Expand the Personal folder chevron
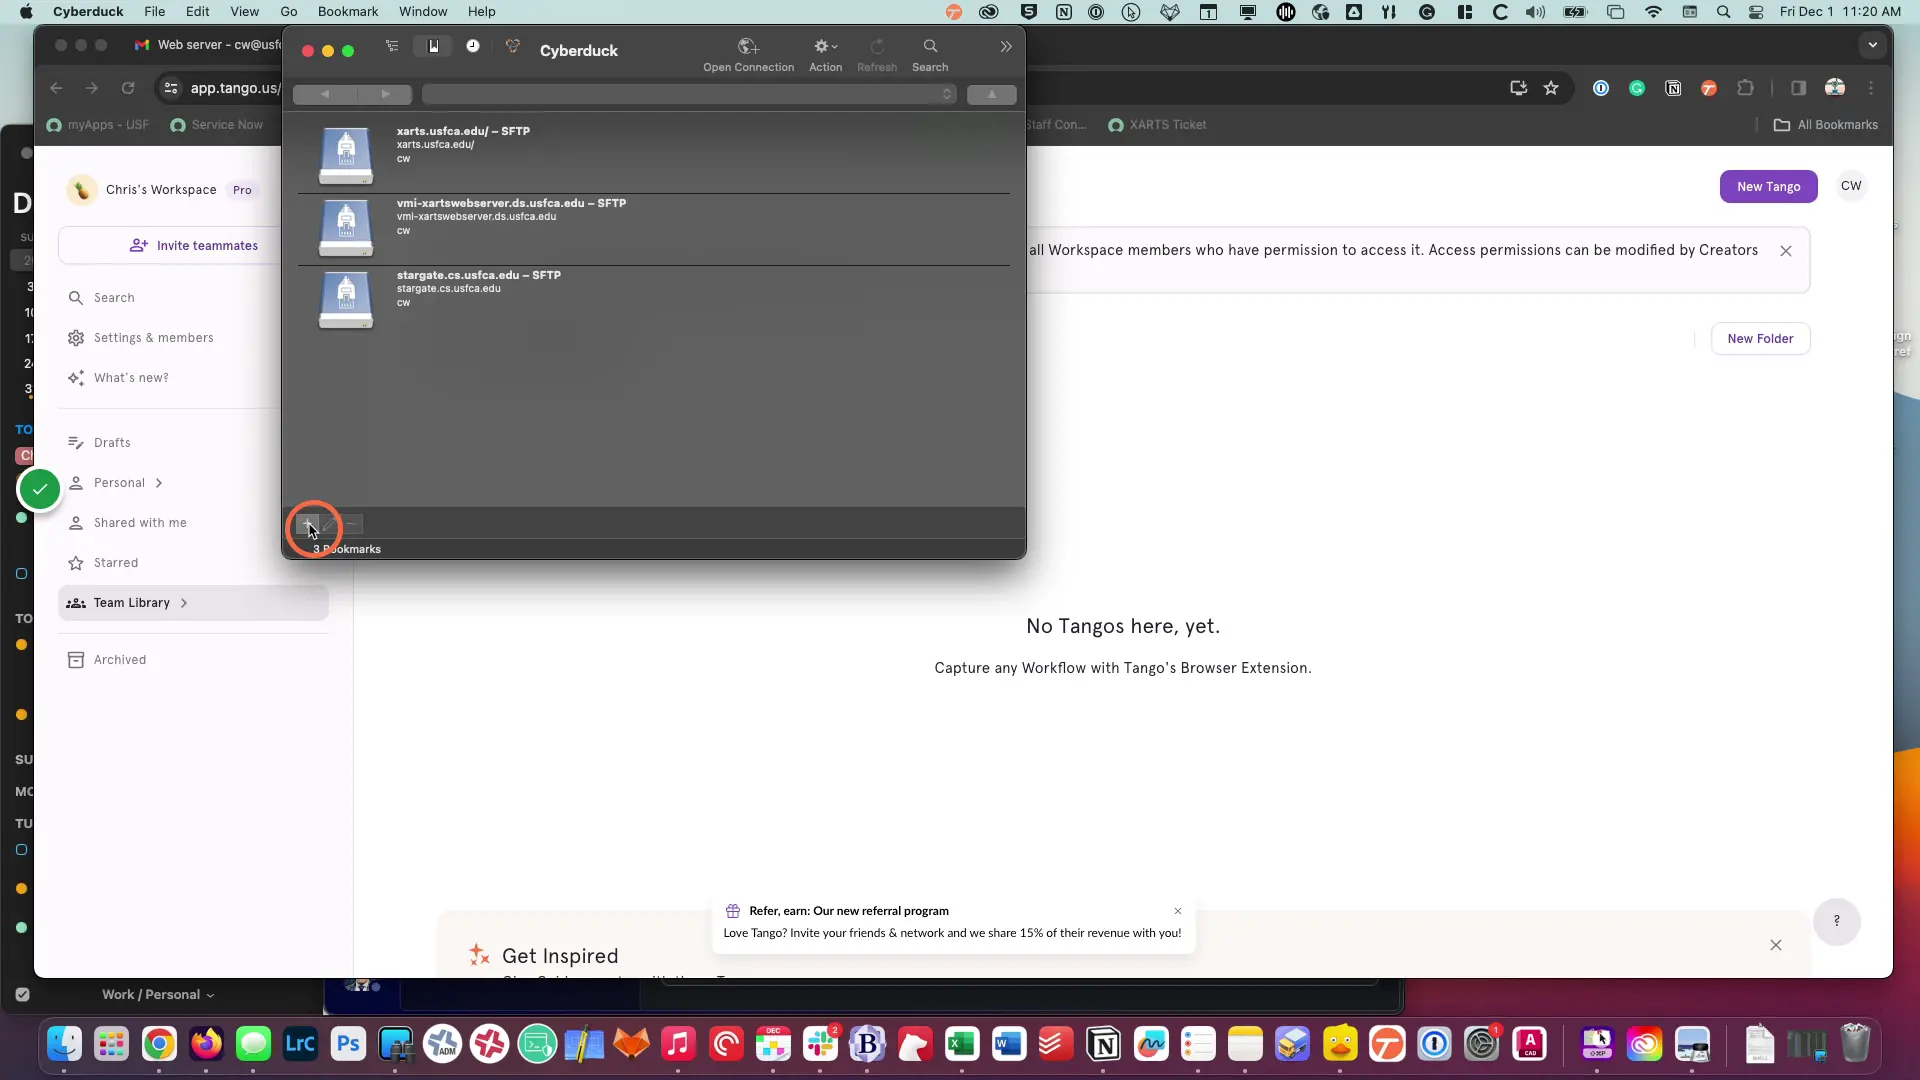 [159, 483]
